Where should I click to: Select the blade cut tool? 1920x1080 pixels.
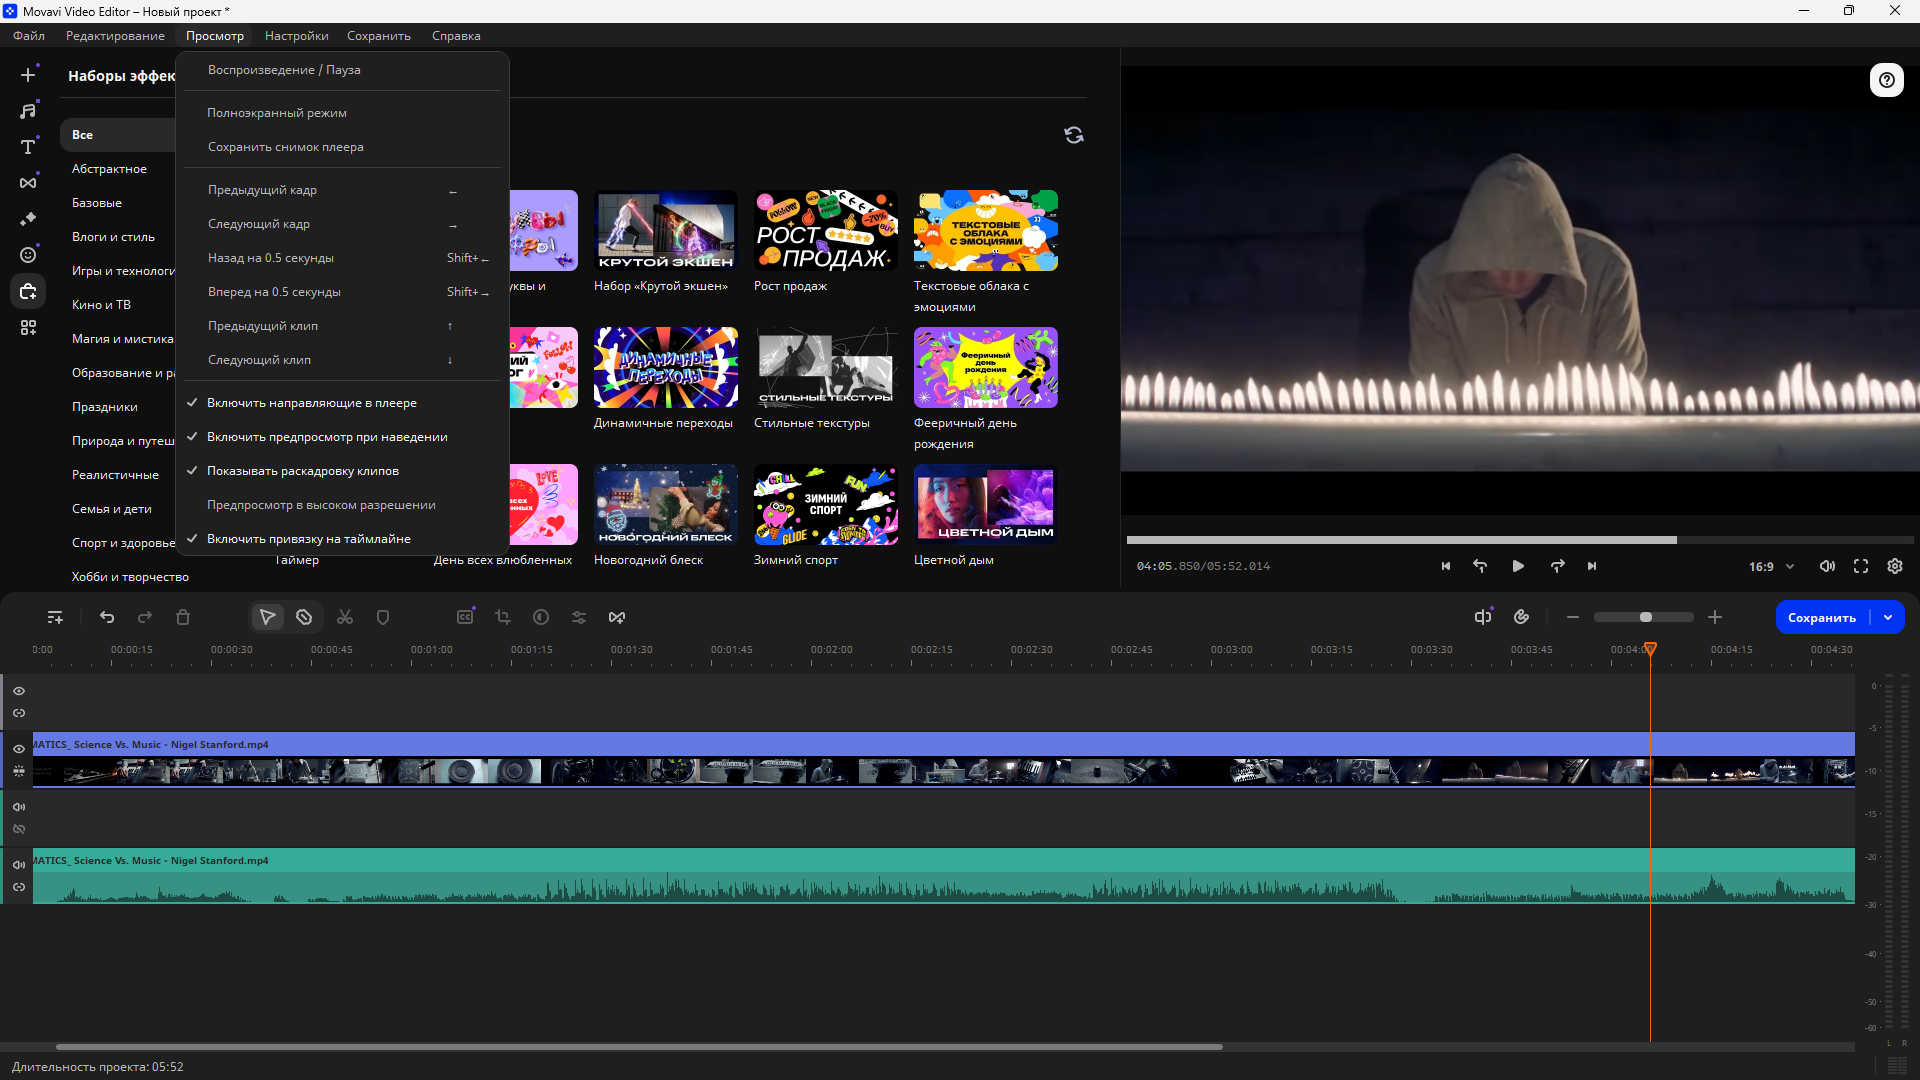[304, 617]
